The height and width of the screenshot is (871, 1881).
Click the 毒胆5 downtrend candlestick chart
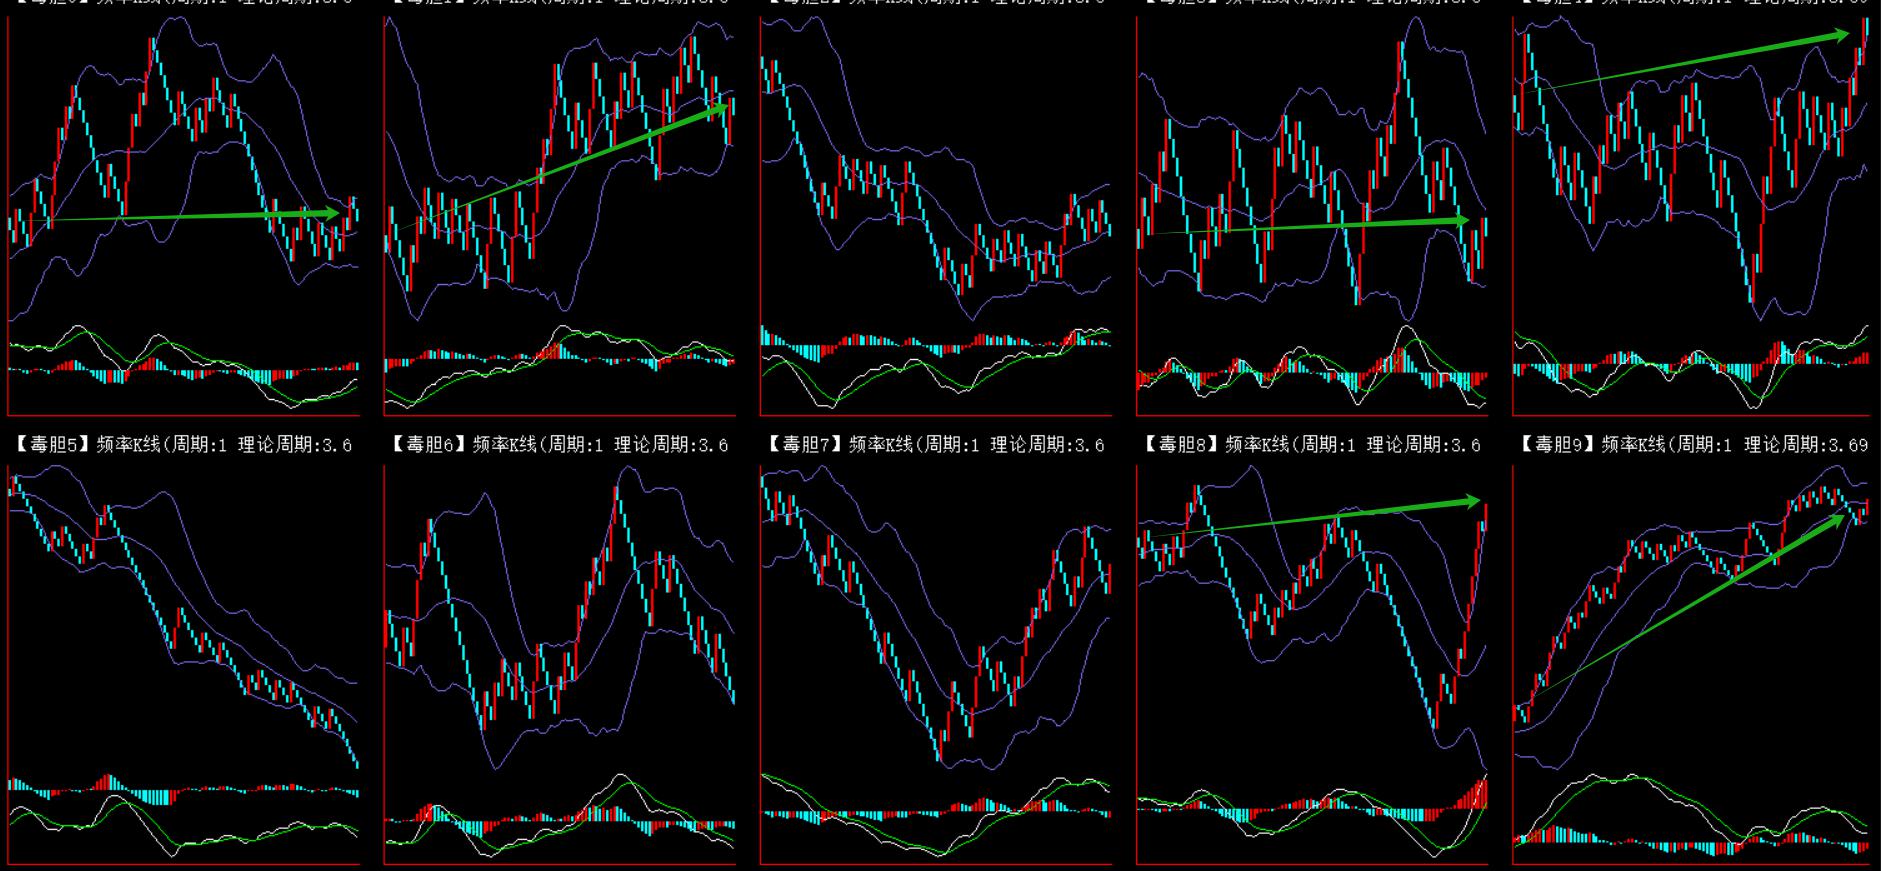click(183, 620)
